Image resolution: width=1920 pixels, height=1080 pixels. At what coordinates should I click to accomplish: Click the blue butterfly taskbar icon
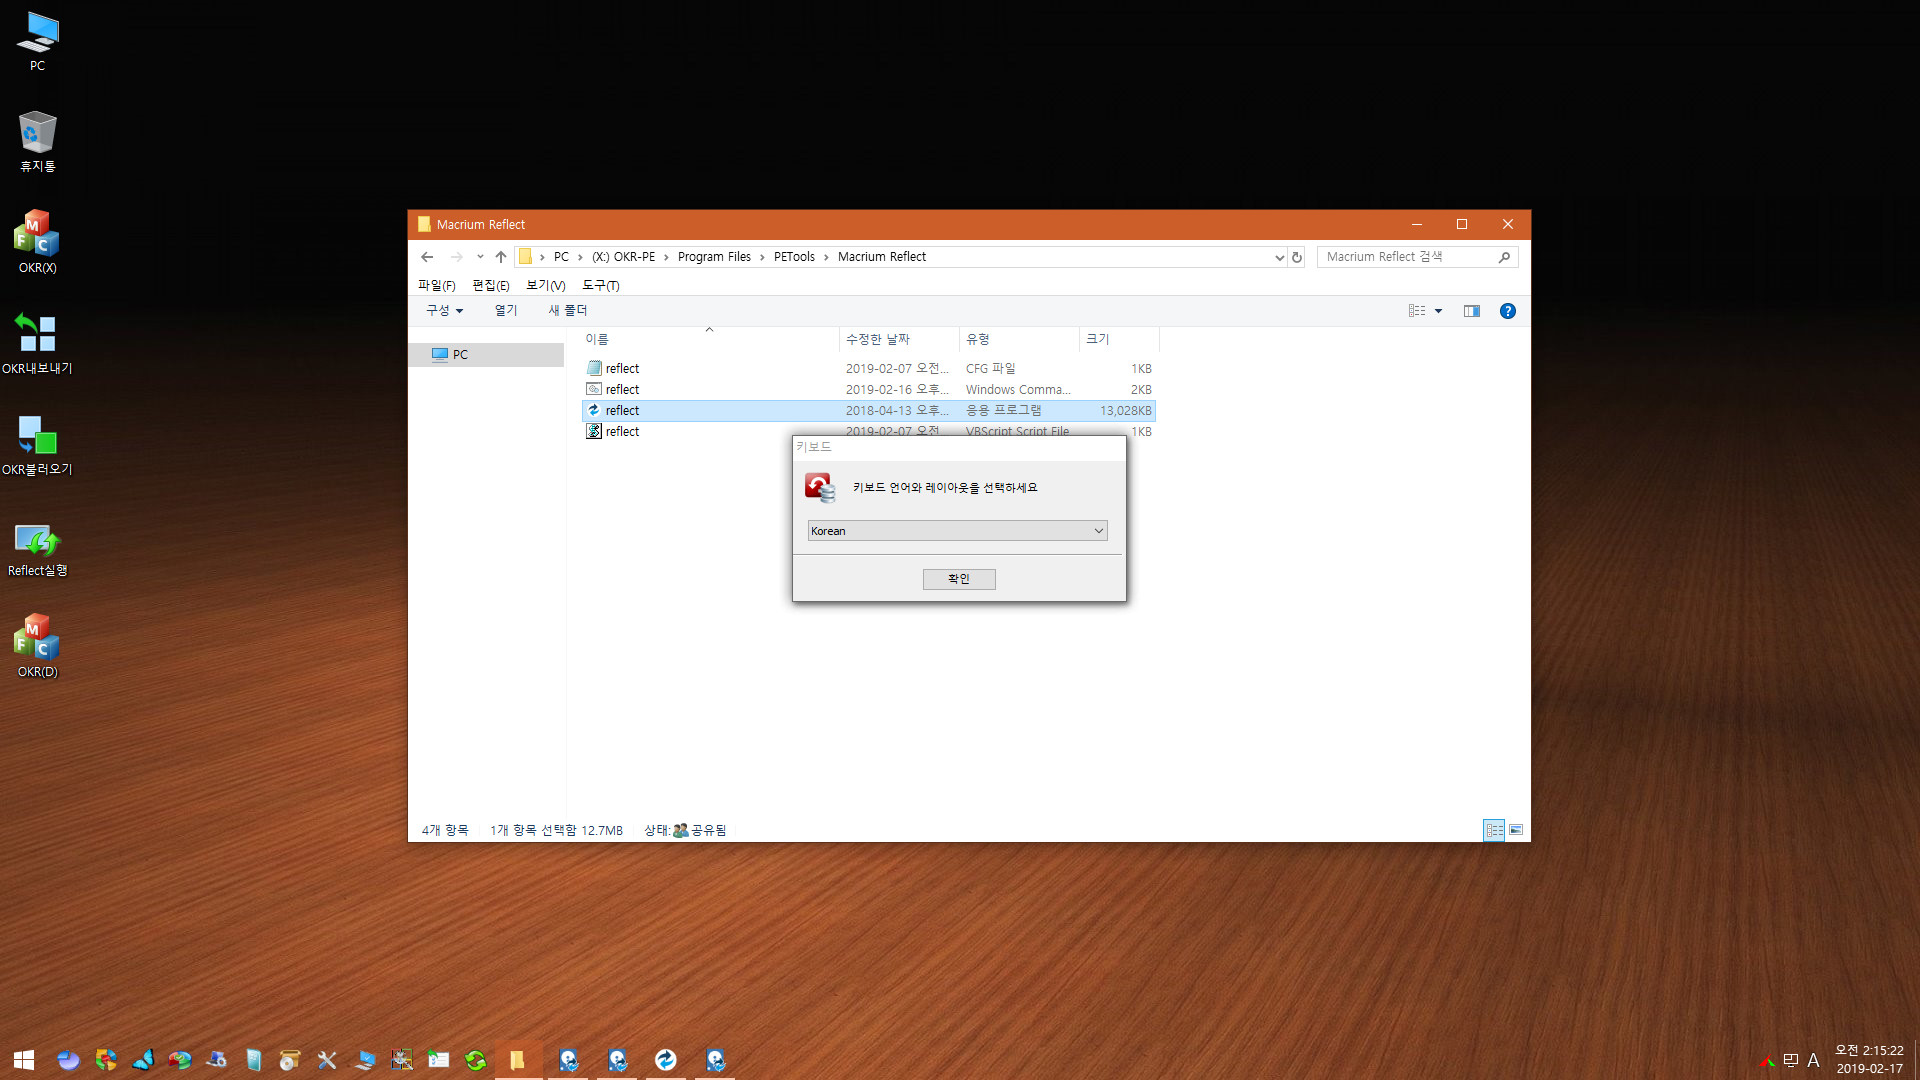point(142,1060)
